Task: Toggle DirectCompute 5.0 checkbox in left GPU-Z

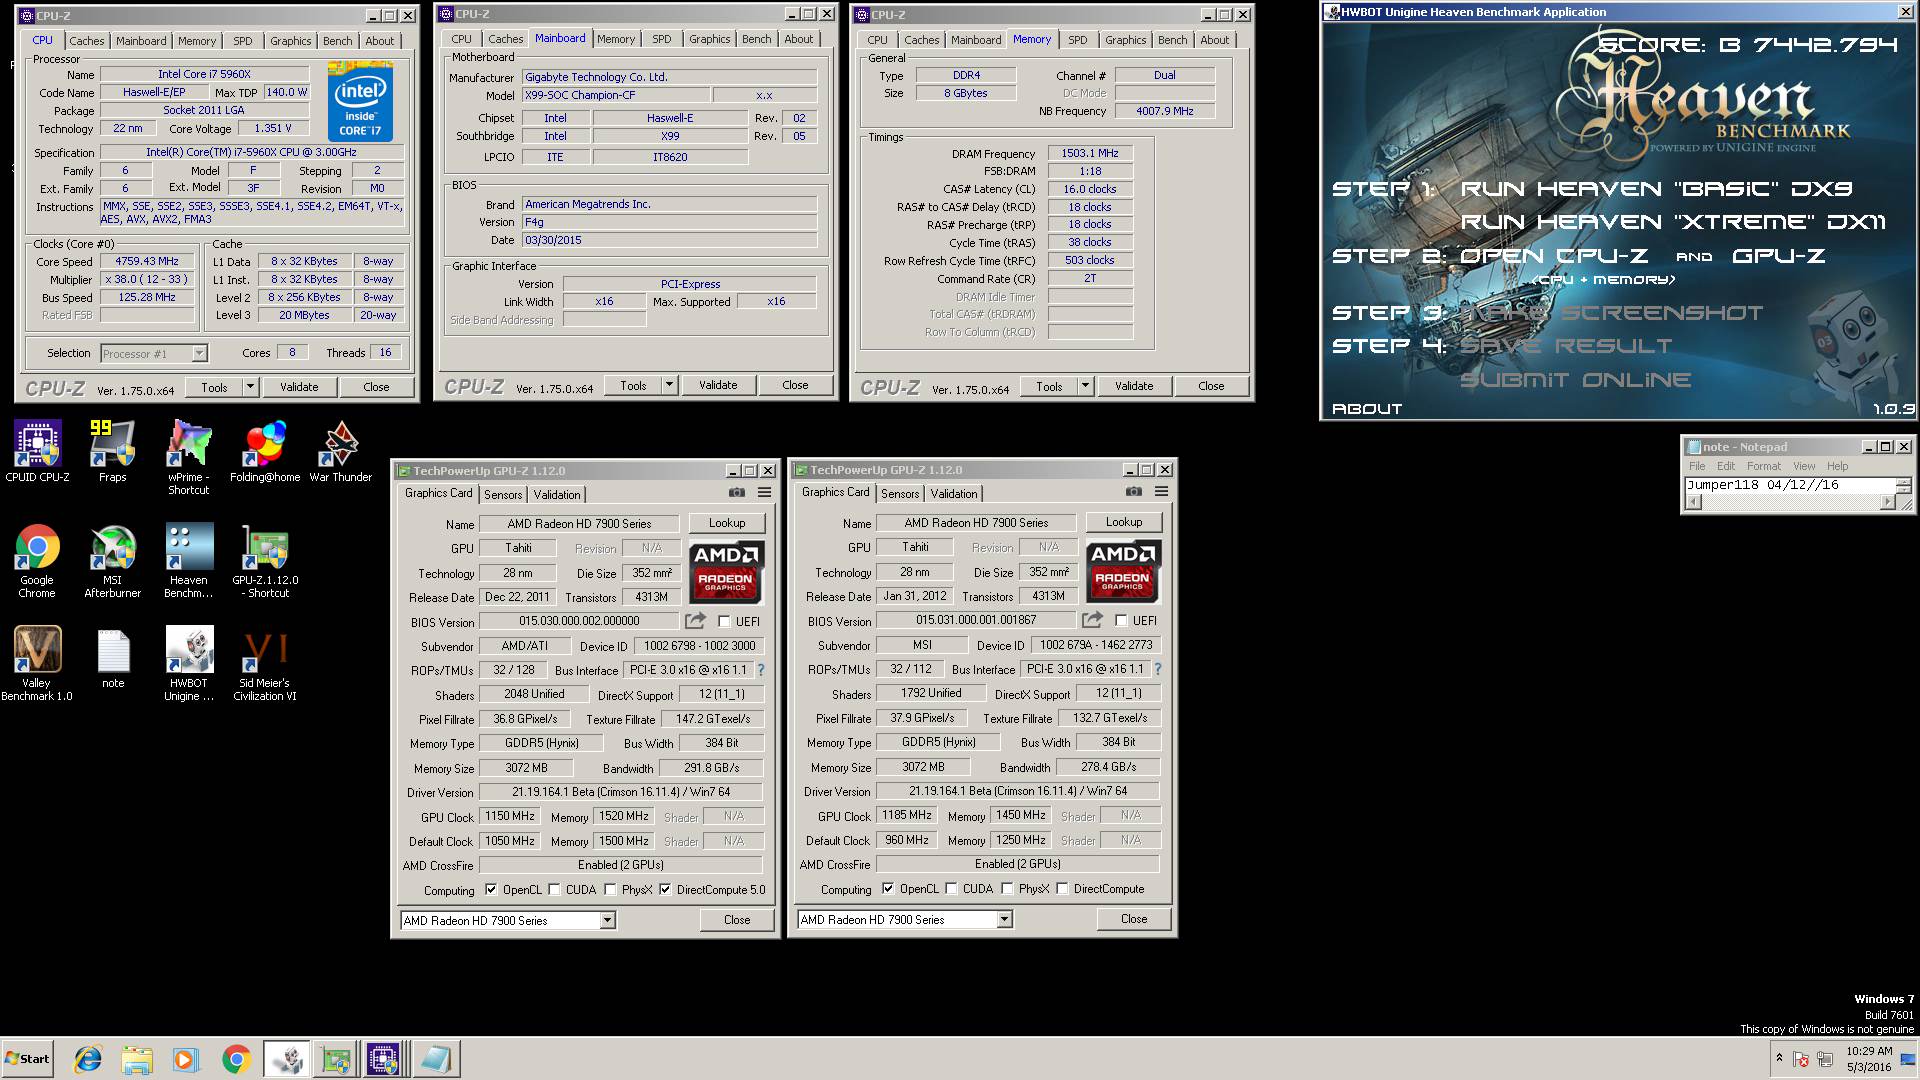Action: (x=665, y=890)
